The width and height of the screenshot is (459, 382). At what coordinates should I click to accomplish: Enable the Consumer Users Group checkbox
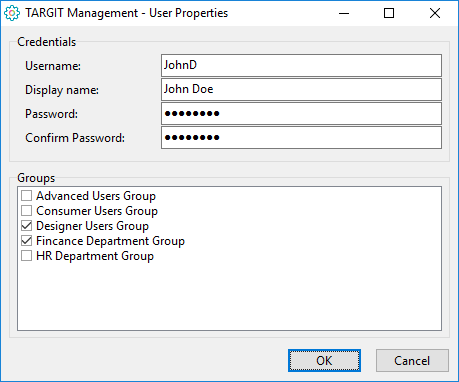26,211
